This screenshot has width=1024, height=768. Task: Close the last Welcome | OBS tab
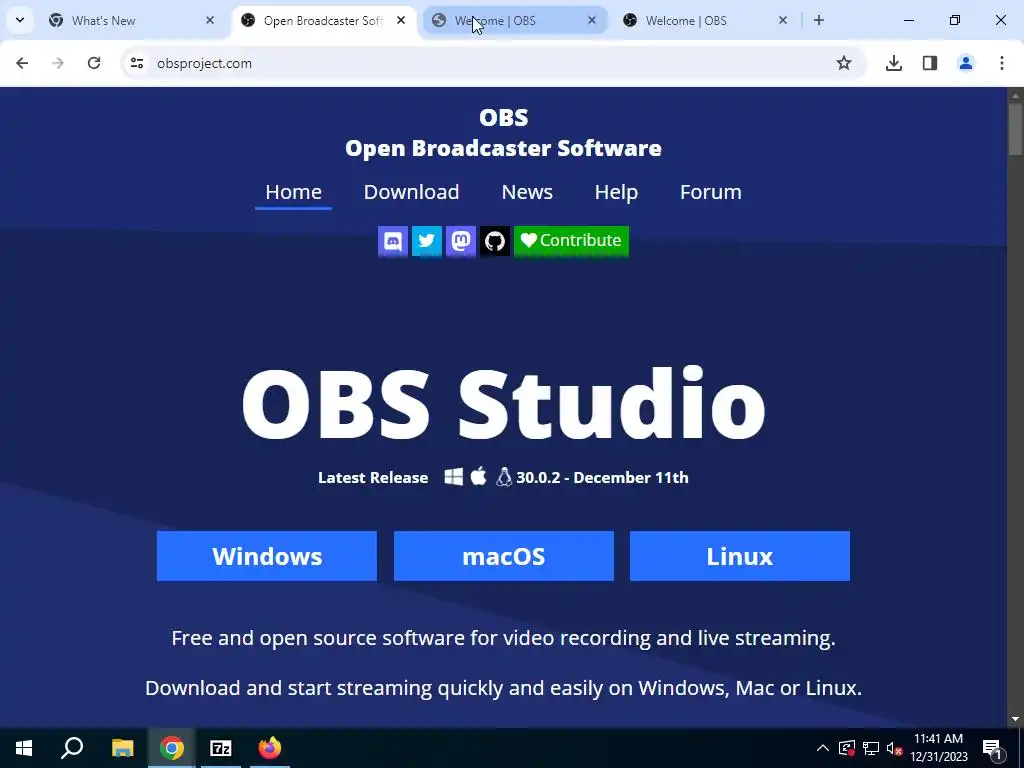tap(783, 20)
